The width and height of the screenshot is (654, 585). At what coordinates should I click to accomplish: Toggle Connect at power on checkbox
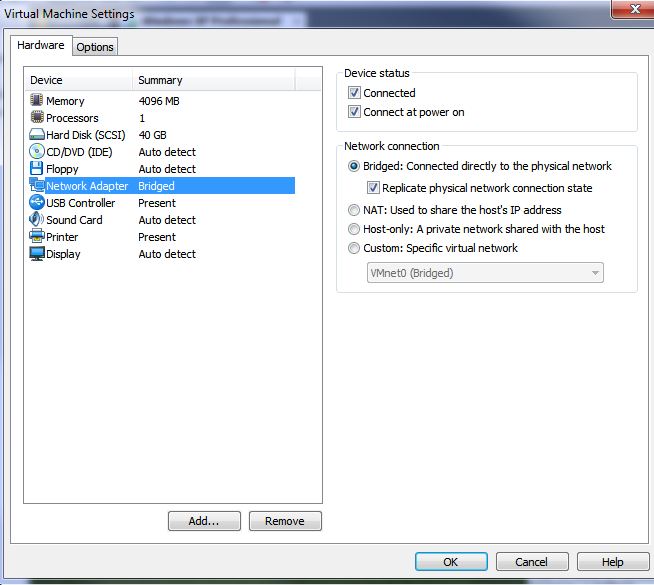[354, 112]
